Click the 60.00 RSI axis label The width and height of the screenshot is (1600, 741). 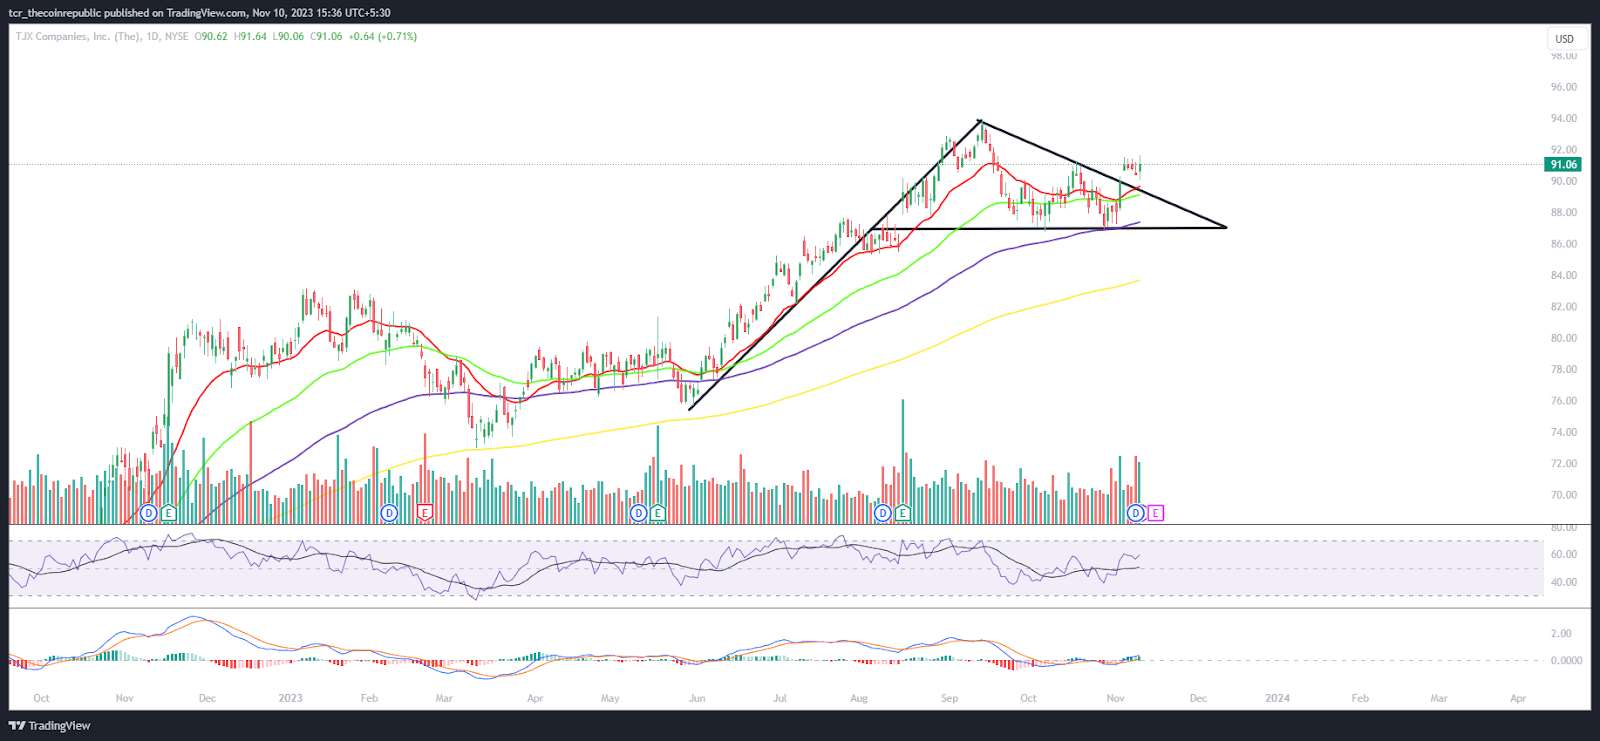(x=1563, y=554)
